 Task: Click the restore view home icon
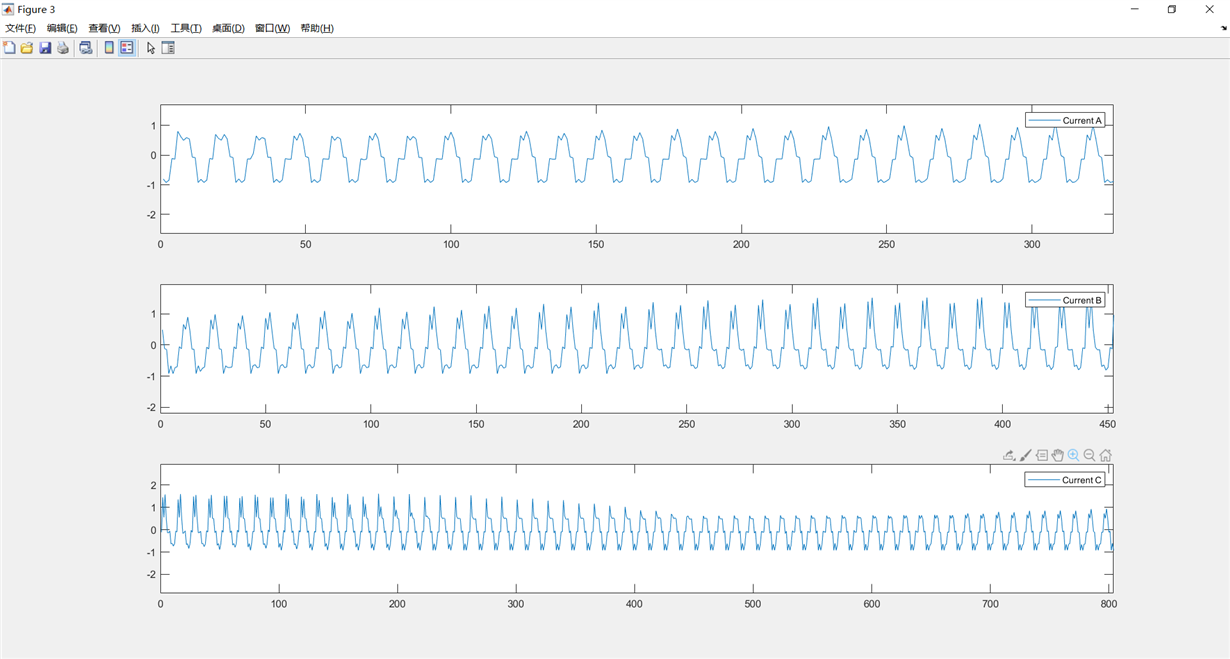click(x=1105, y=455)
